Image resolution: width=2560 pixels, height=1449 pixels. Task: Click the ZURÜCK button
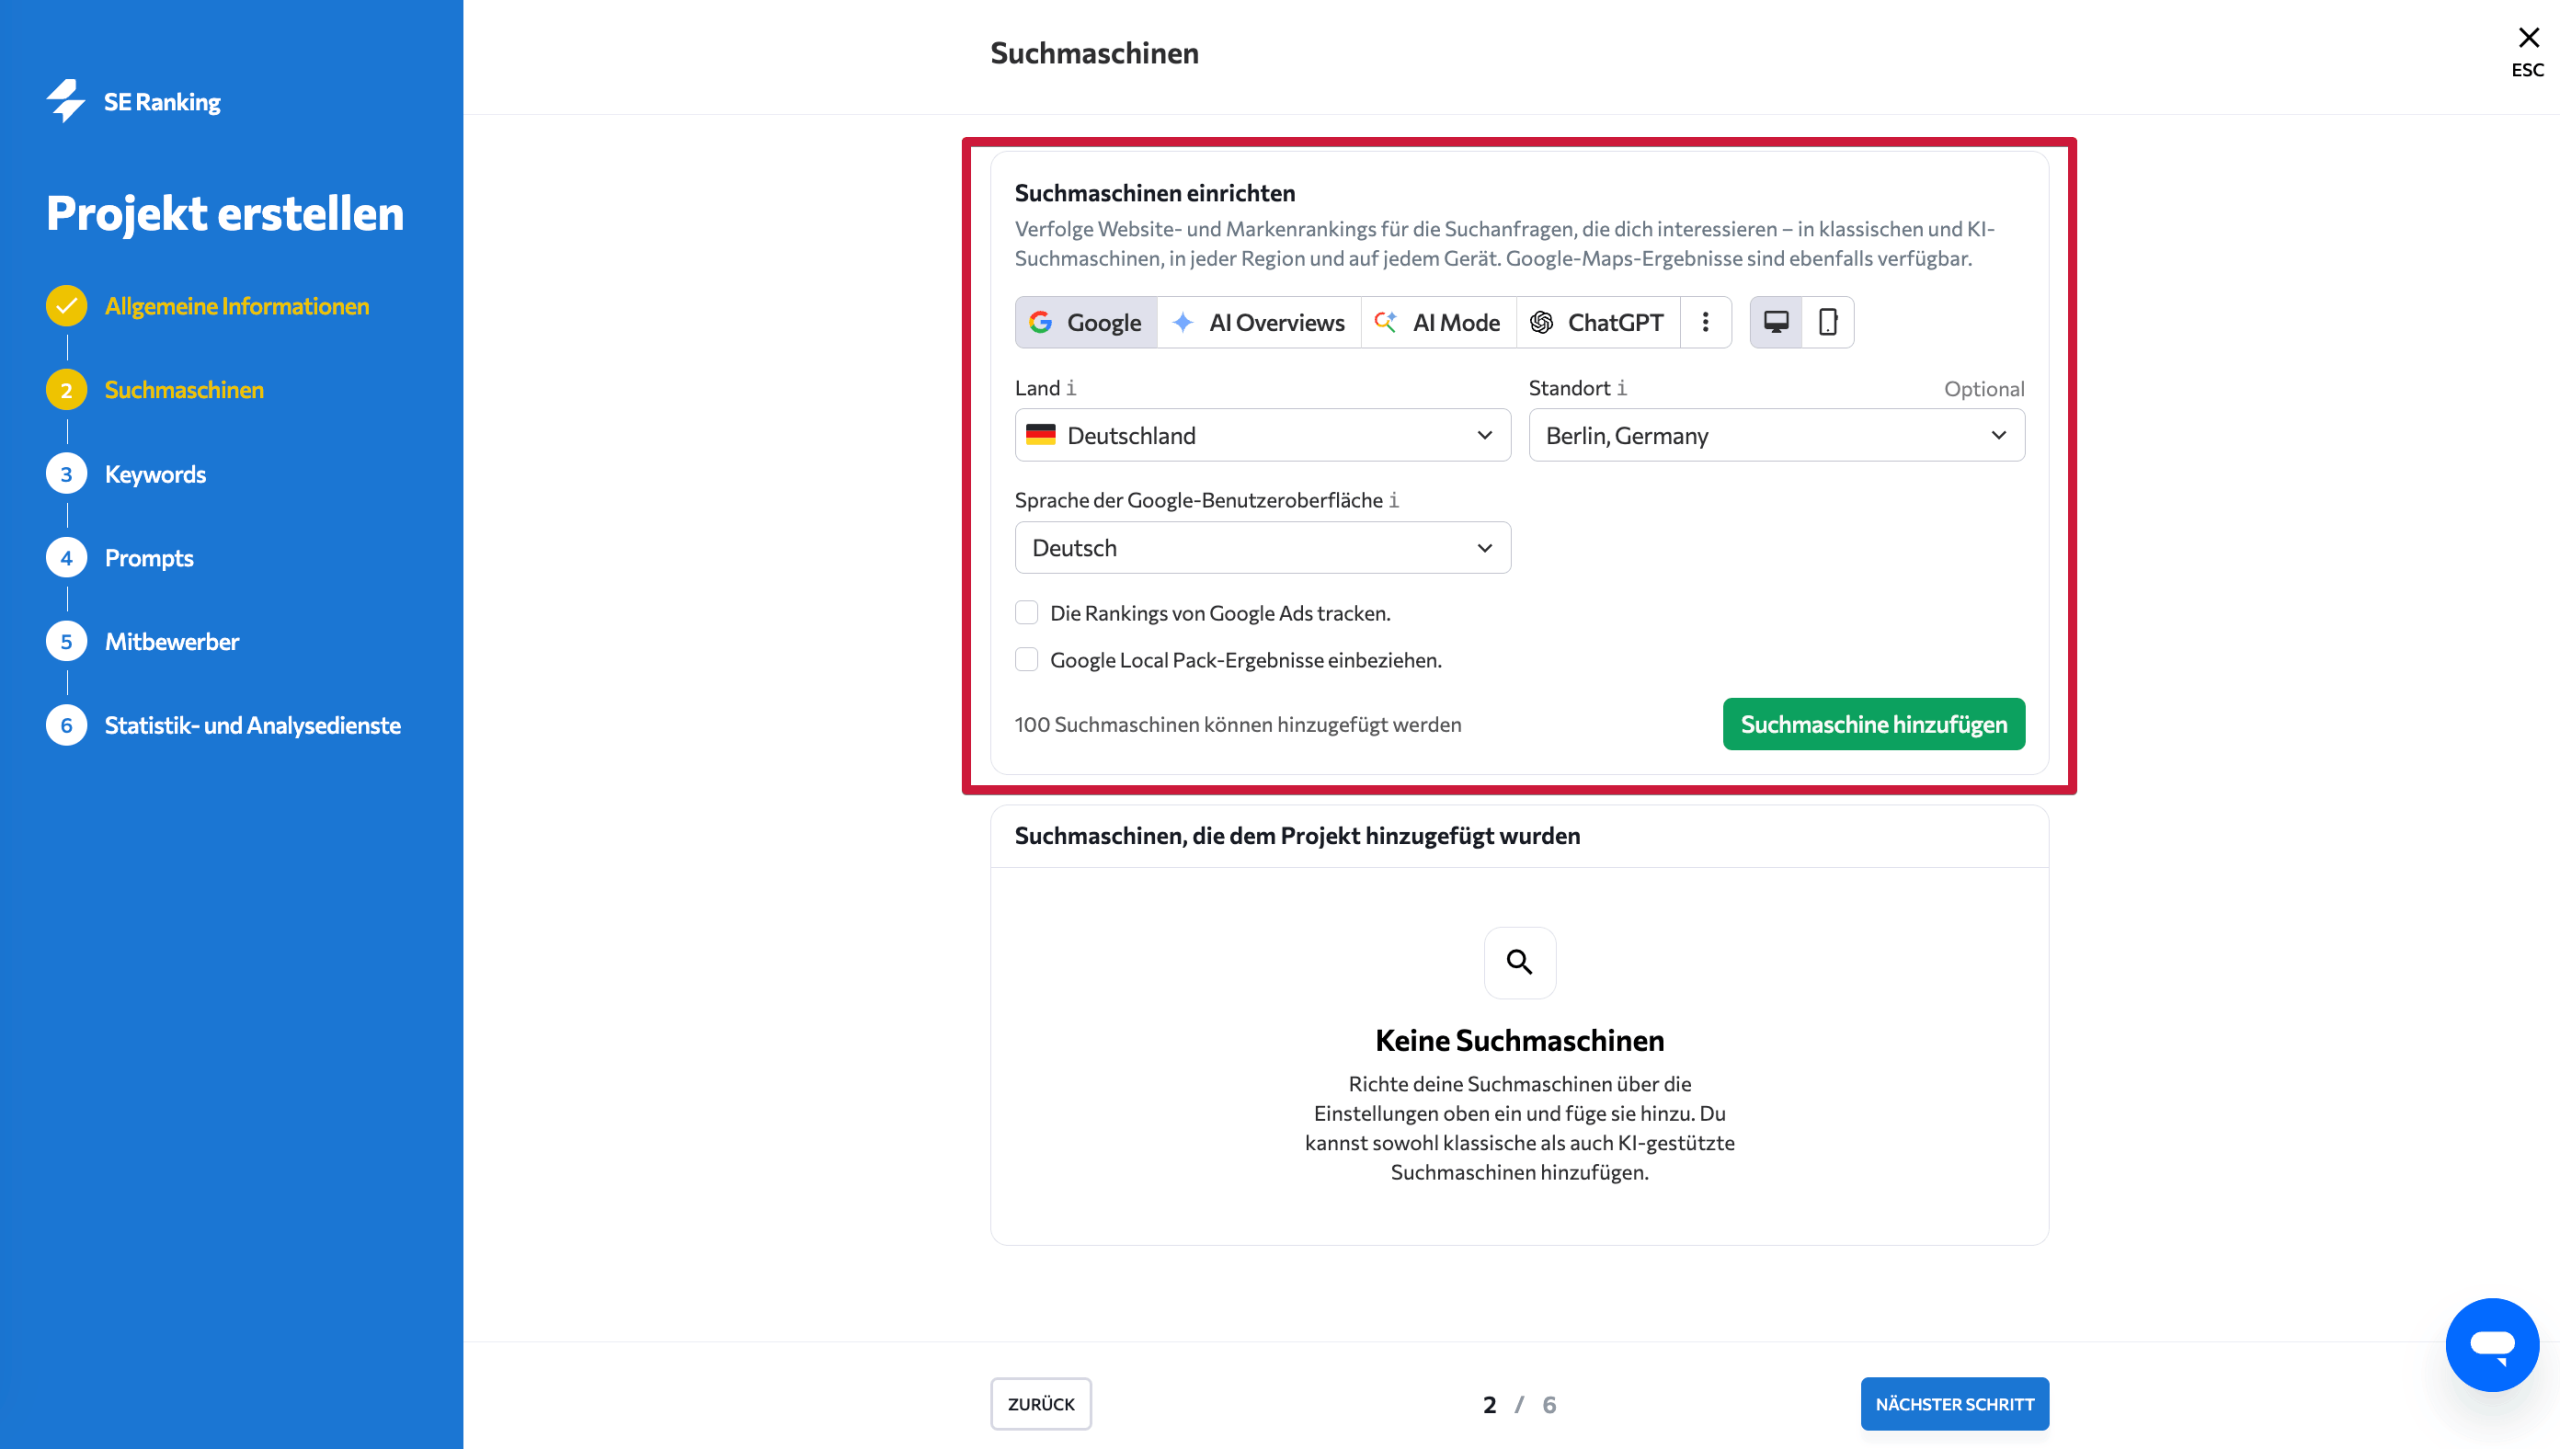tap(1041, 1403)
